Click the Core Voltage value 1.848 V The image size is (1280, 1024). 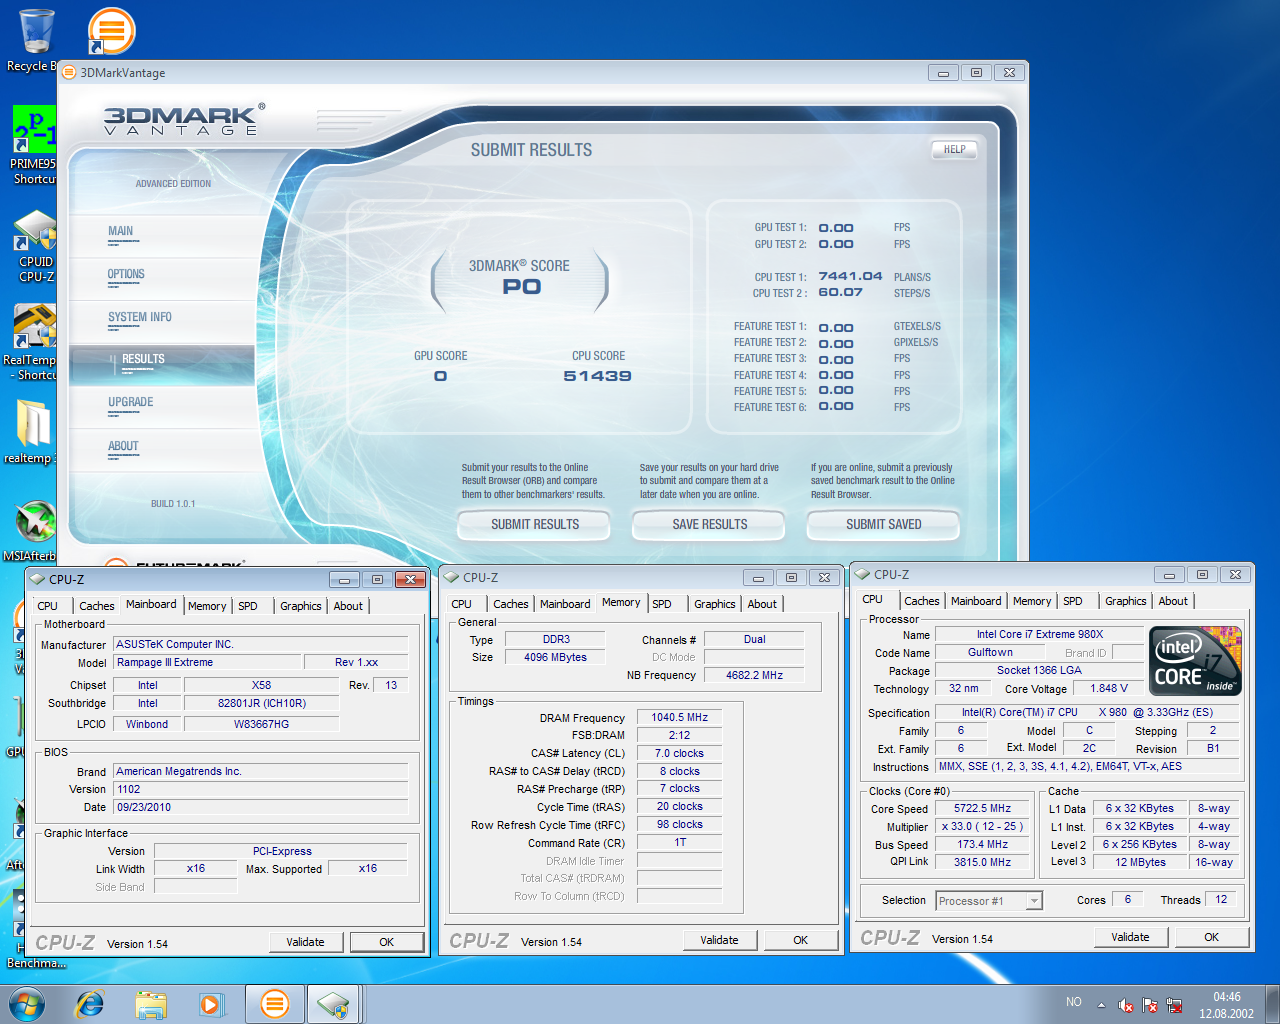pyautogui.click(x=1109, y=688)
